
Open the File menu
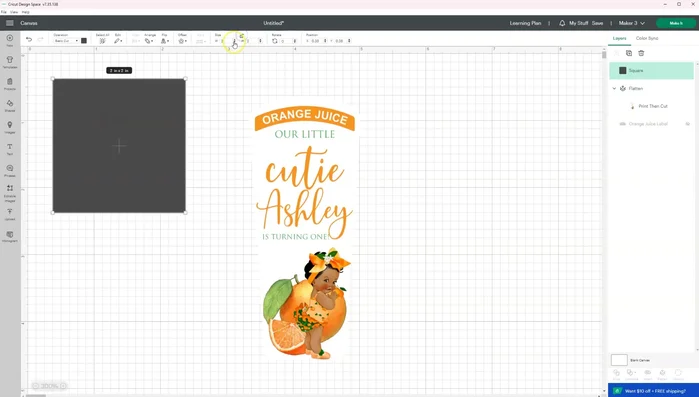pyautogui.click(x=4, y=12)
